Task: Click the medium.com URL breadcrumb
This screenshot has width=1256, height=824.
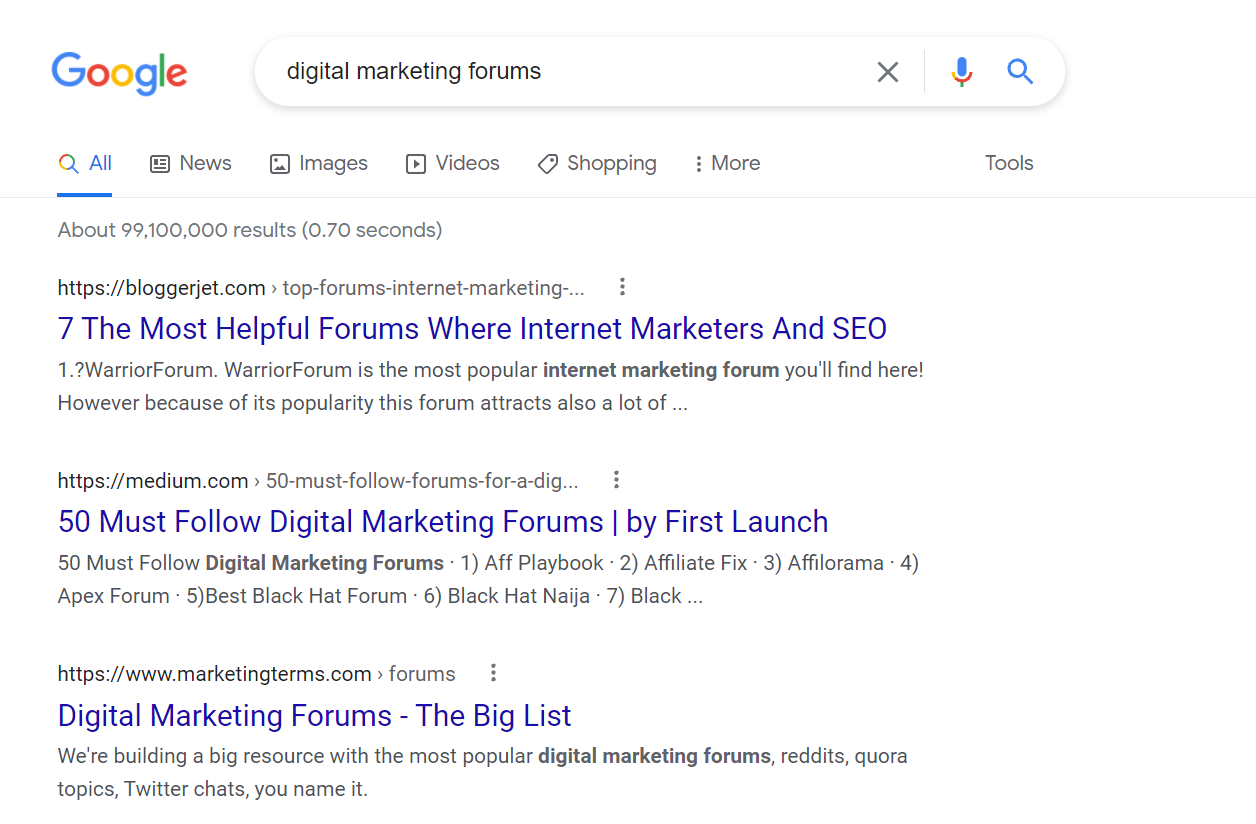Action: pyautogui.click(x=317, y=481)
